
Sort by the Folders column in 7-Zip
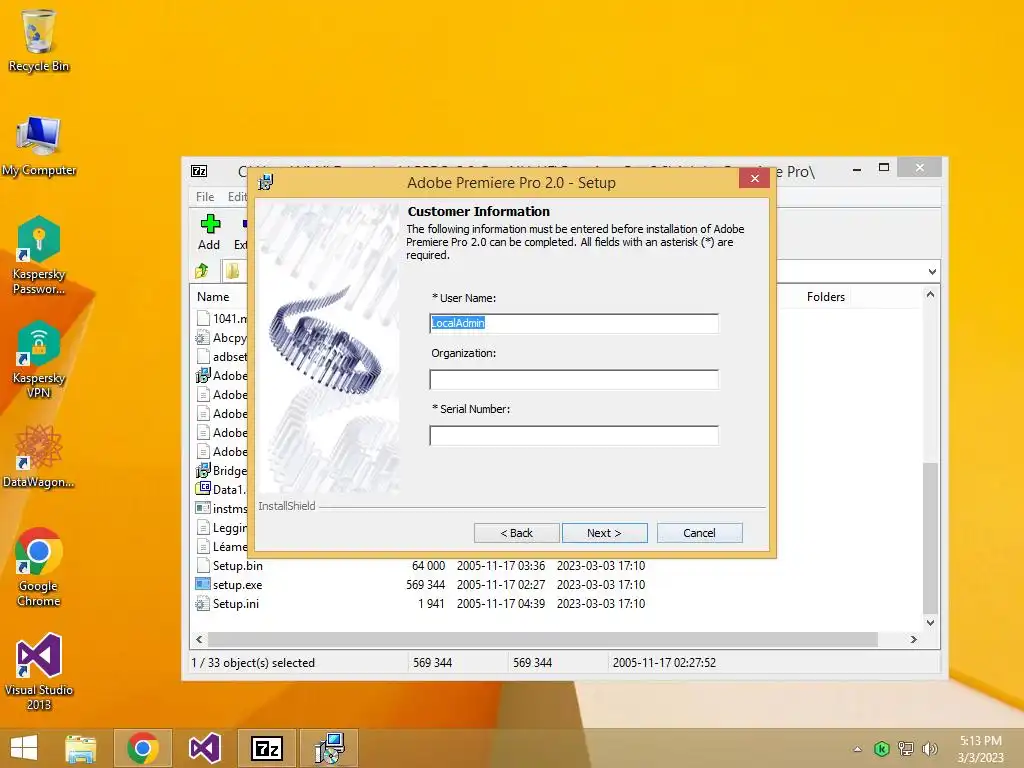(x=825, y=296)
